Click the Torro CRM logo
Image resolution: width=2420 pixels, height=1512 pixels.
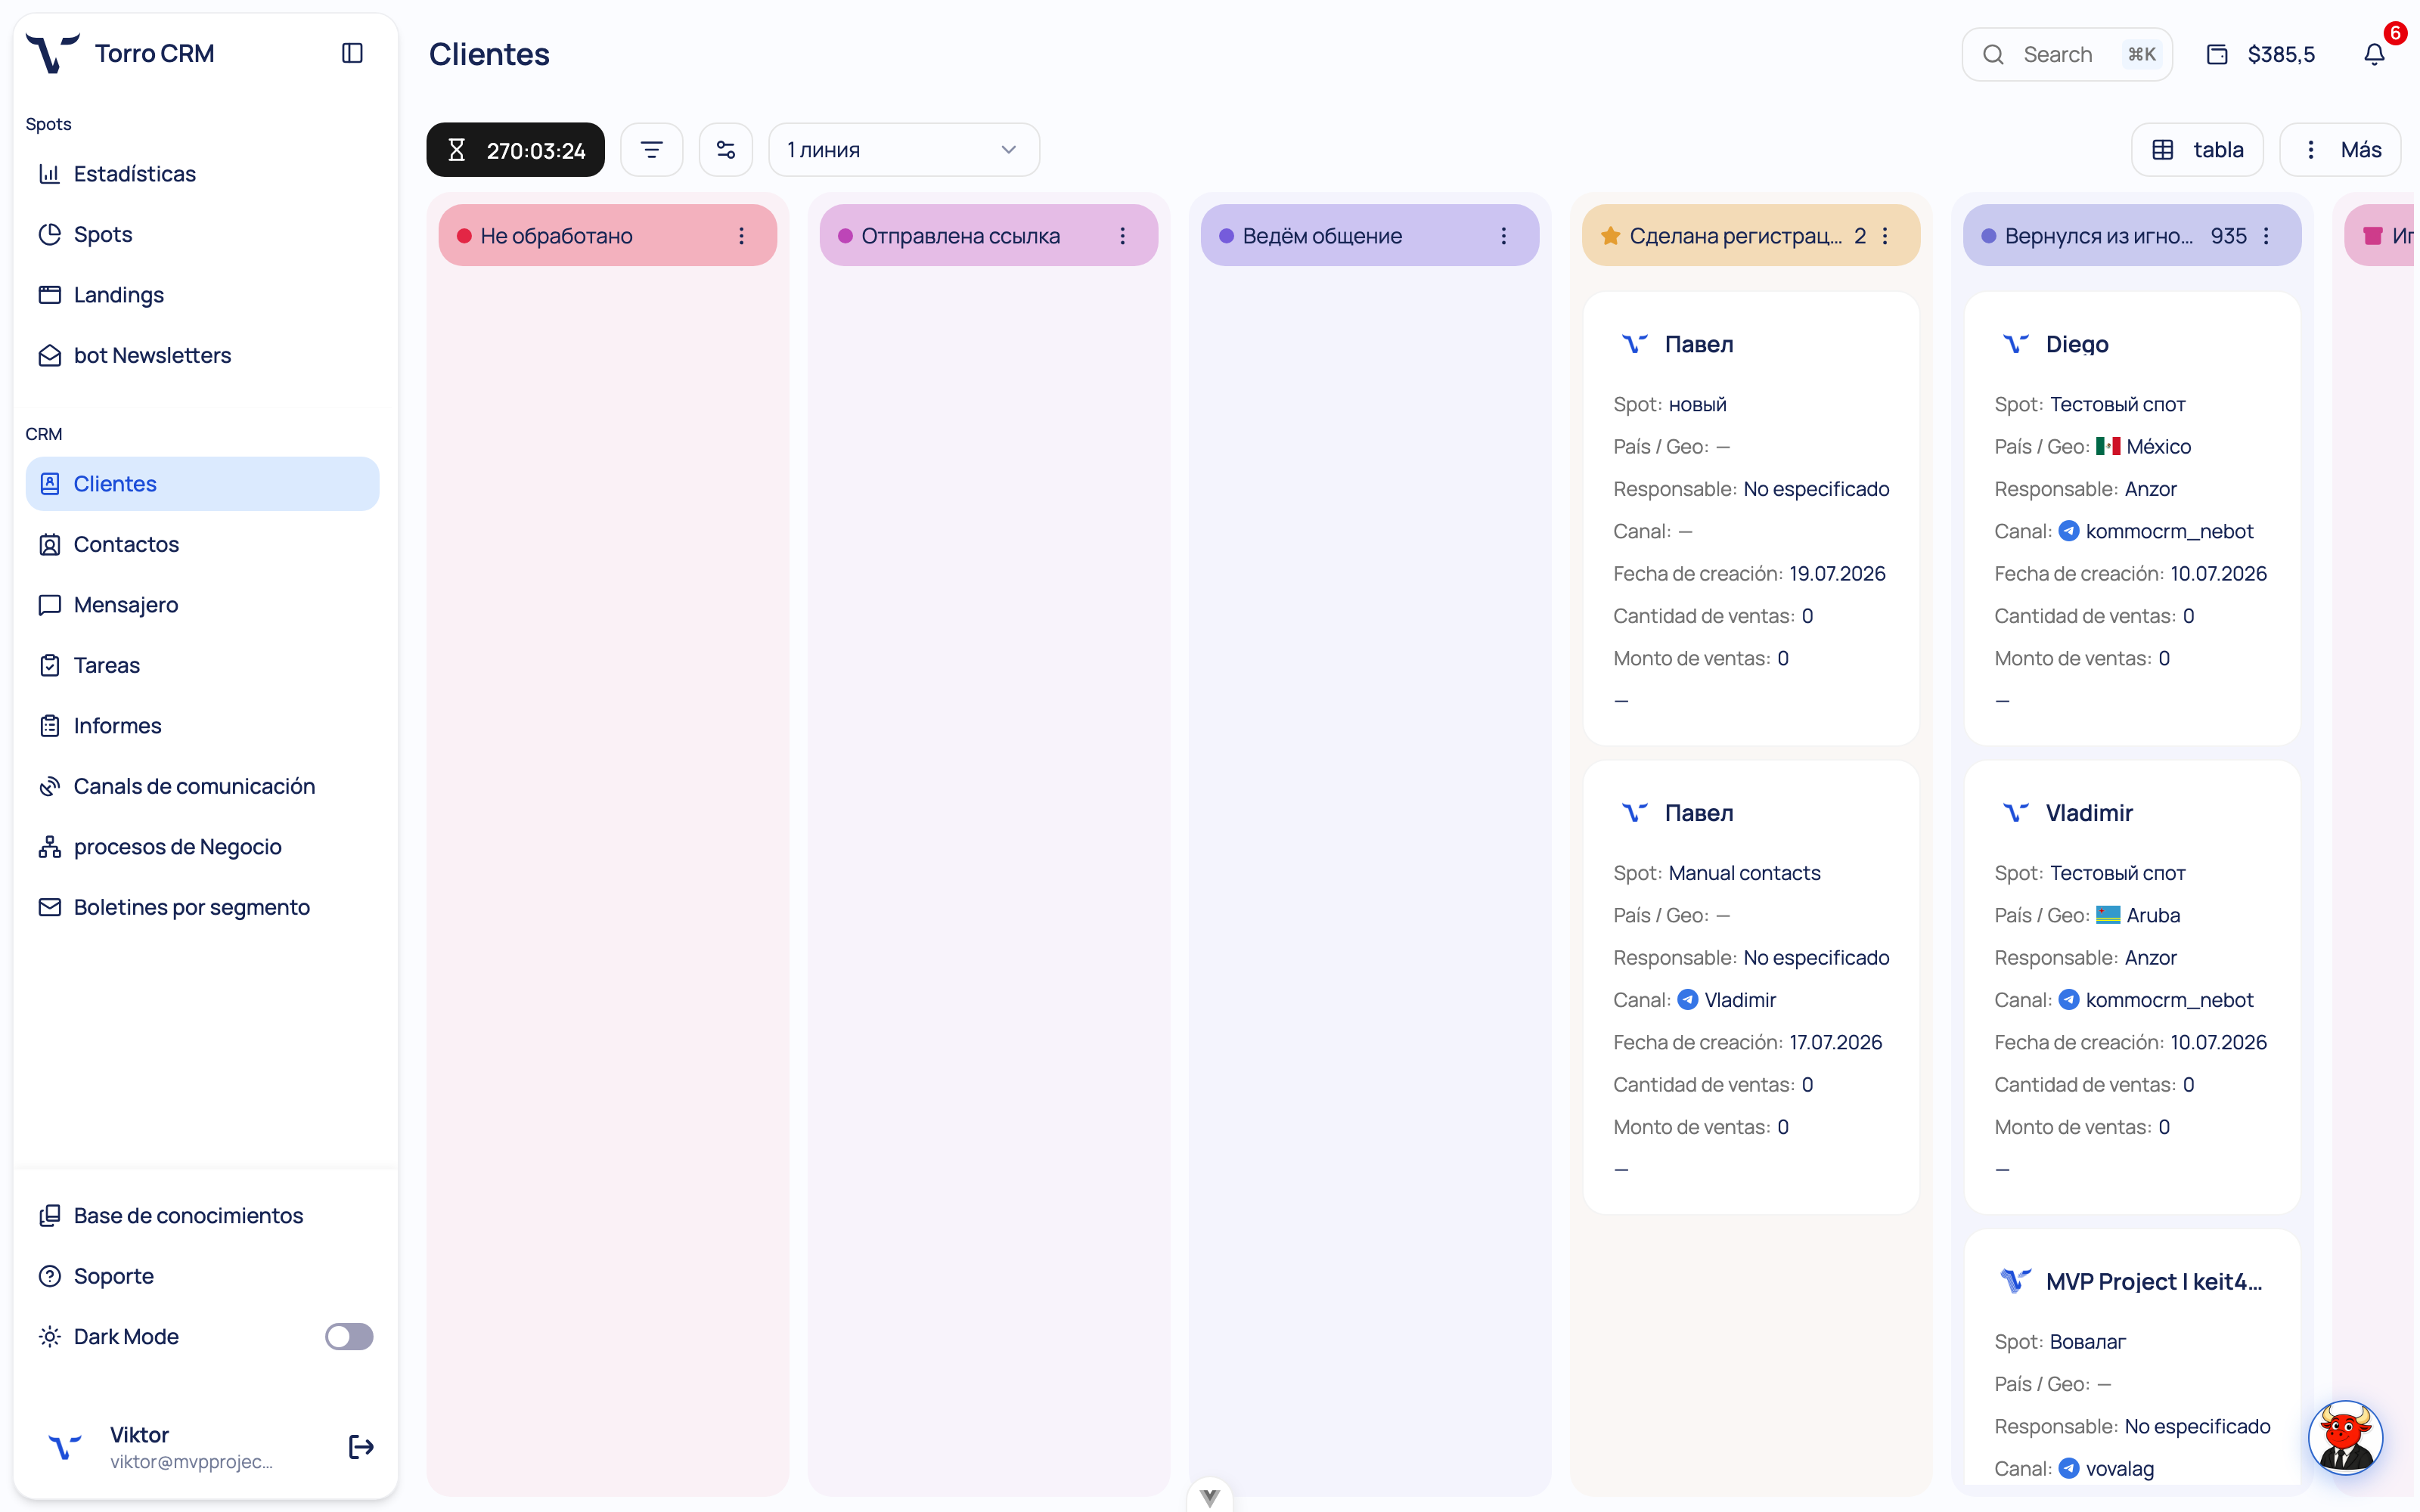point(52,53)
